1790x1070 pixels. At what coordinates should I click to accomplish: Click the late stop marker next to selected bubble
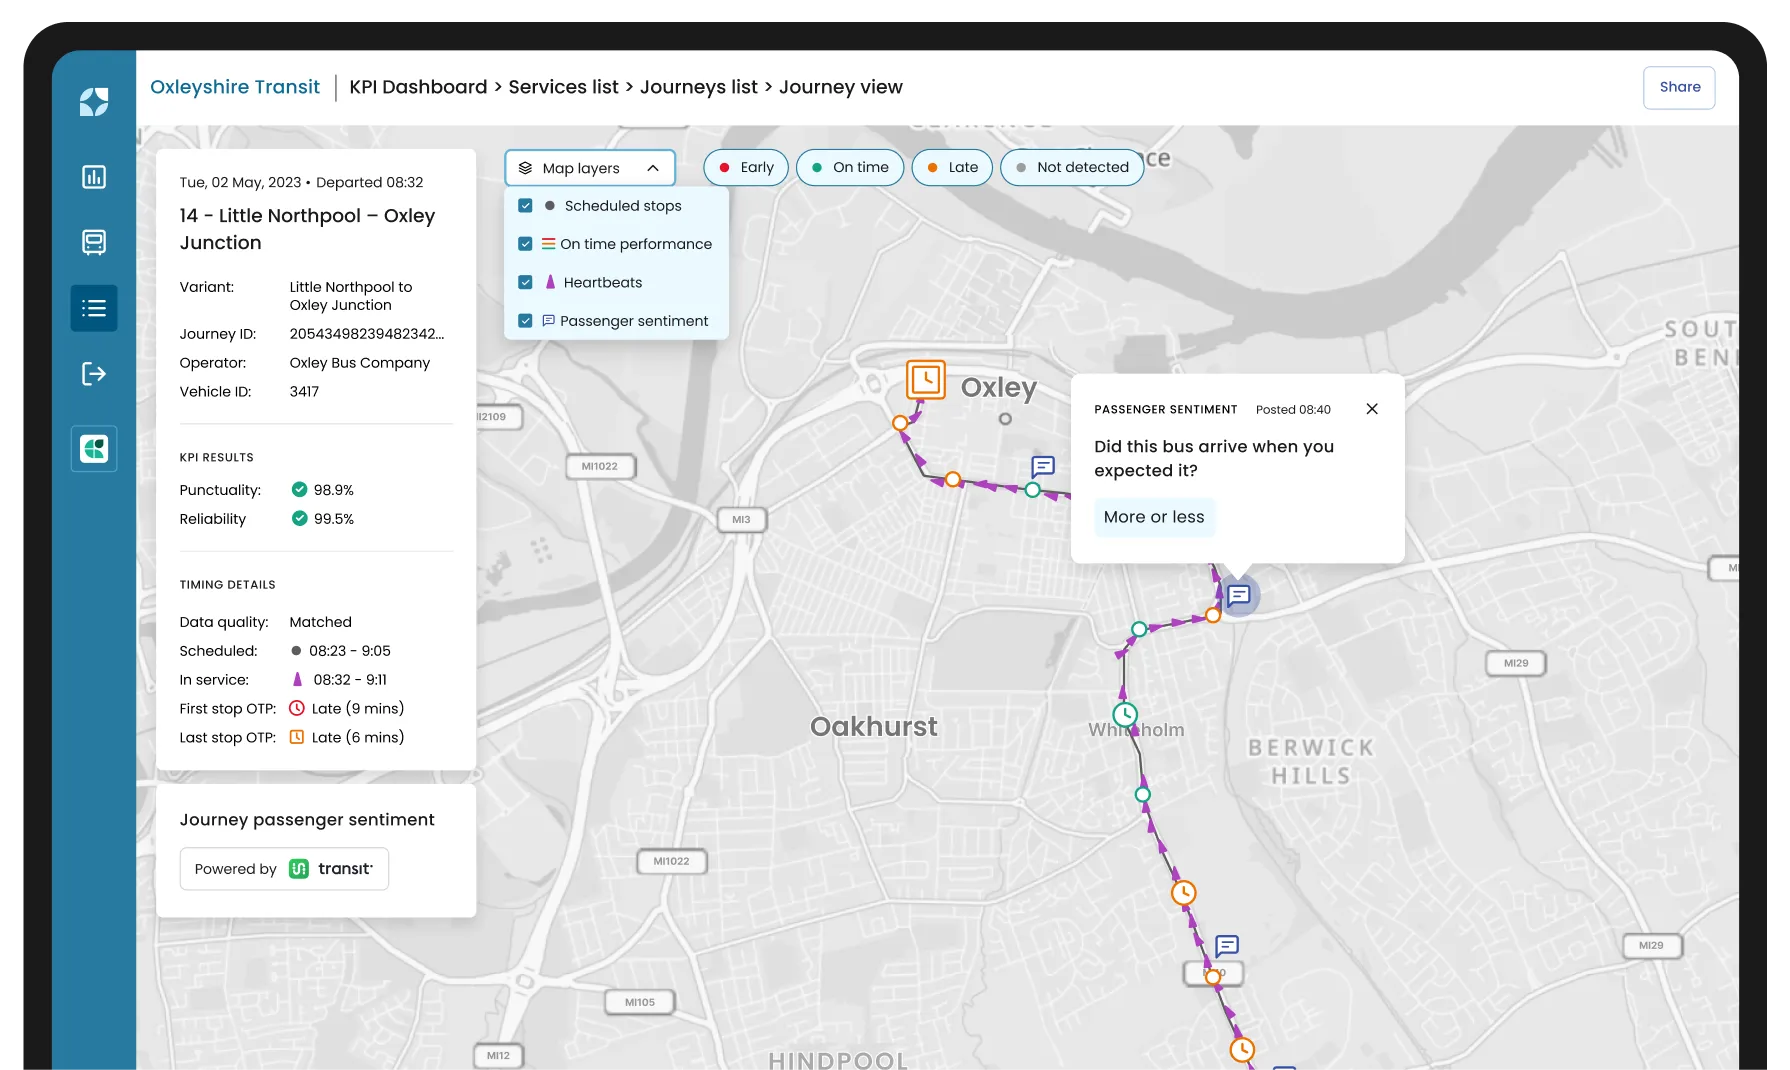[1213, 616]
